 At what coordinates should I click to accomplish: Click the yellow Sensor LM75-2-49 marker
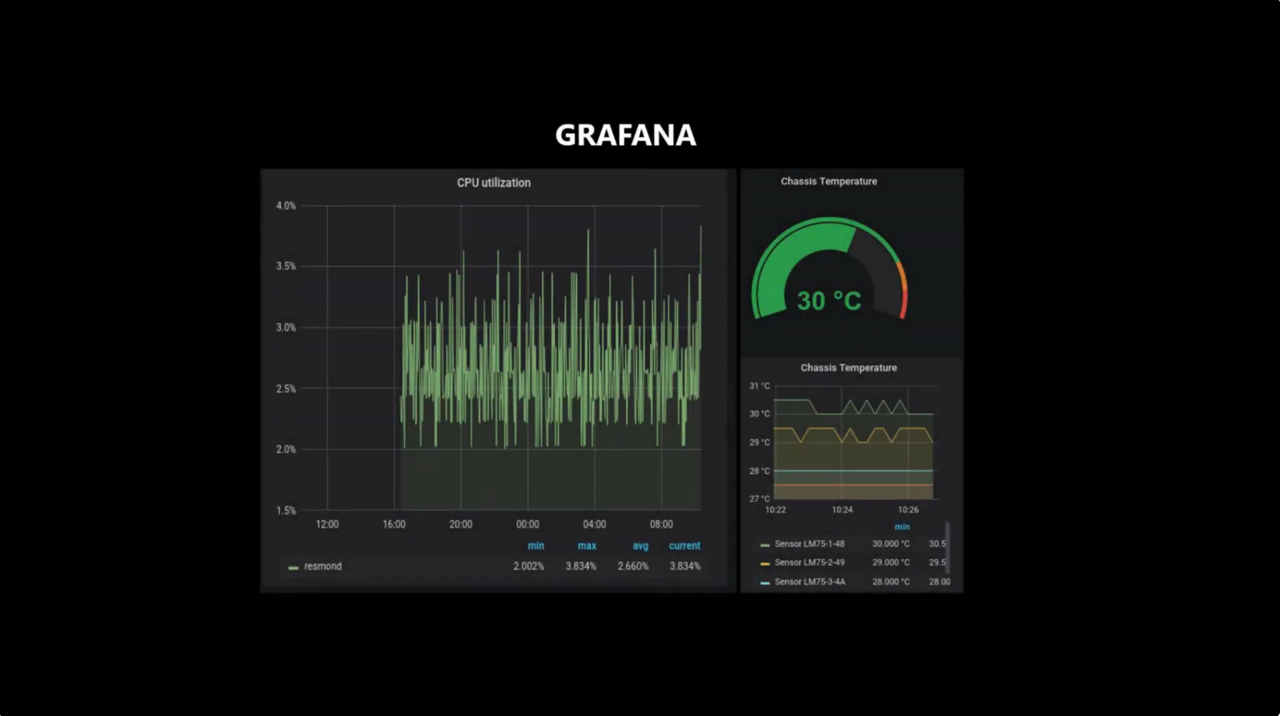click(765, 562)
